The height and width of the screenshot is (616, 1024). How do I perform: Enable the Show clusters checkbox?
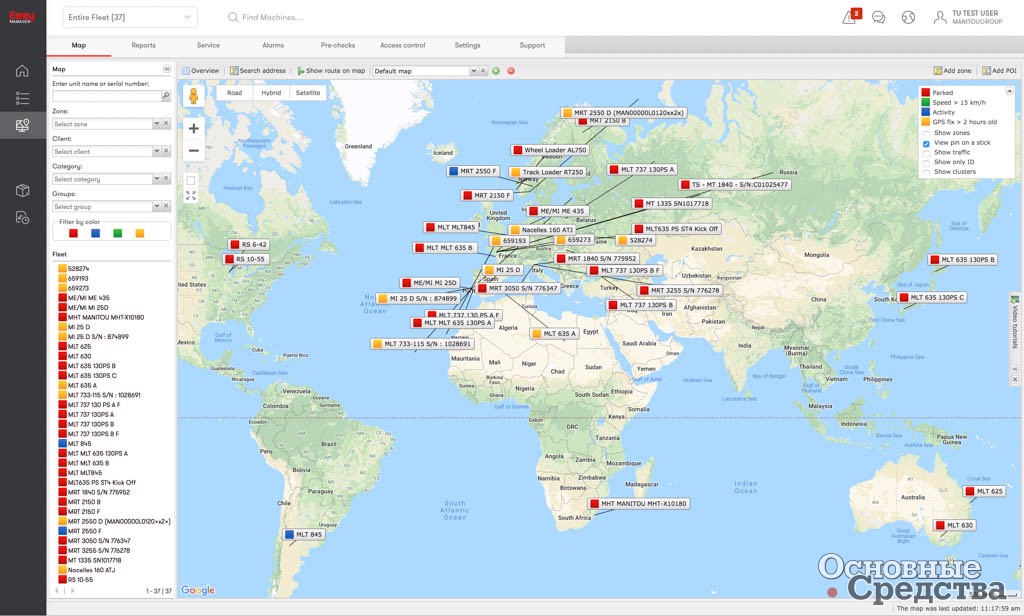[926, 172]
